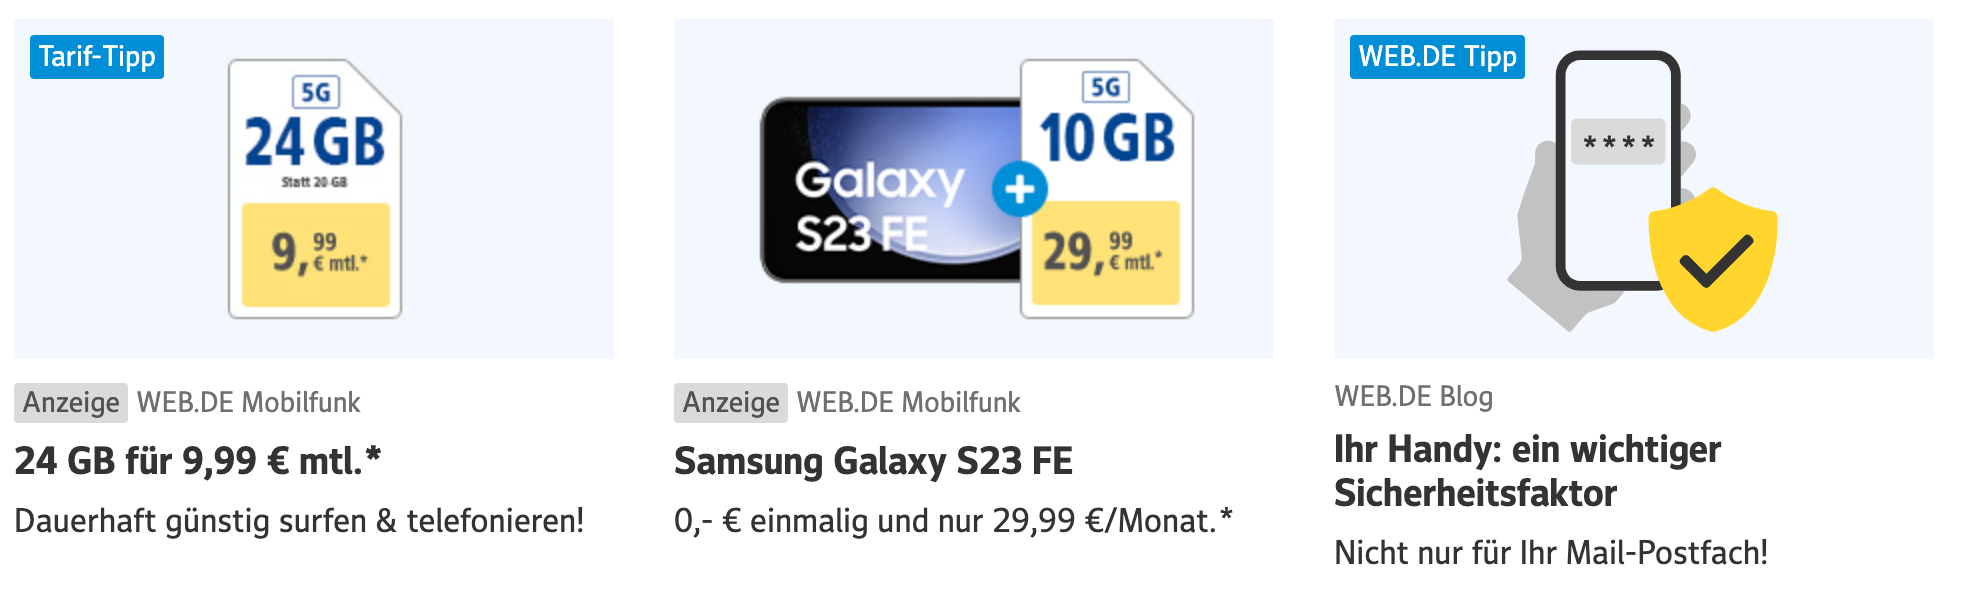Click the phone password asterisks icon
This screenshot has width=1974, height=610.
pos(1618,143)
